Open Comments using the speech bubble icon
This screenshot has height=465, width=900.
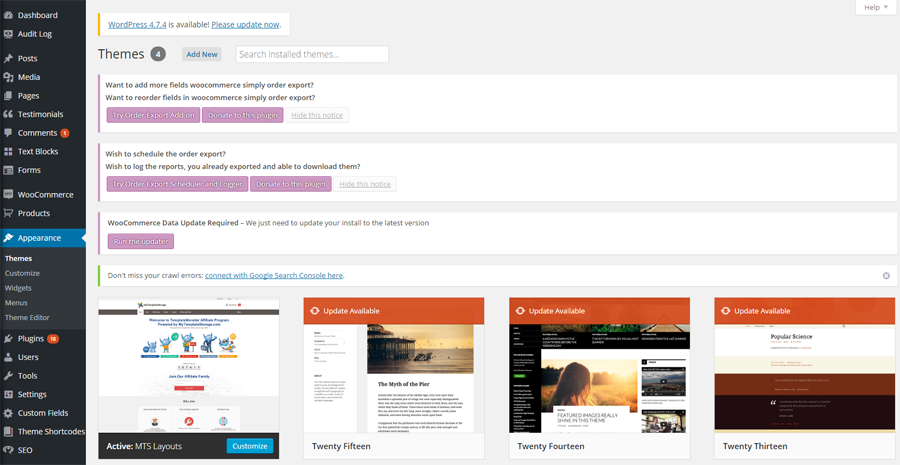pos(8,133)
